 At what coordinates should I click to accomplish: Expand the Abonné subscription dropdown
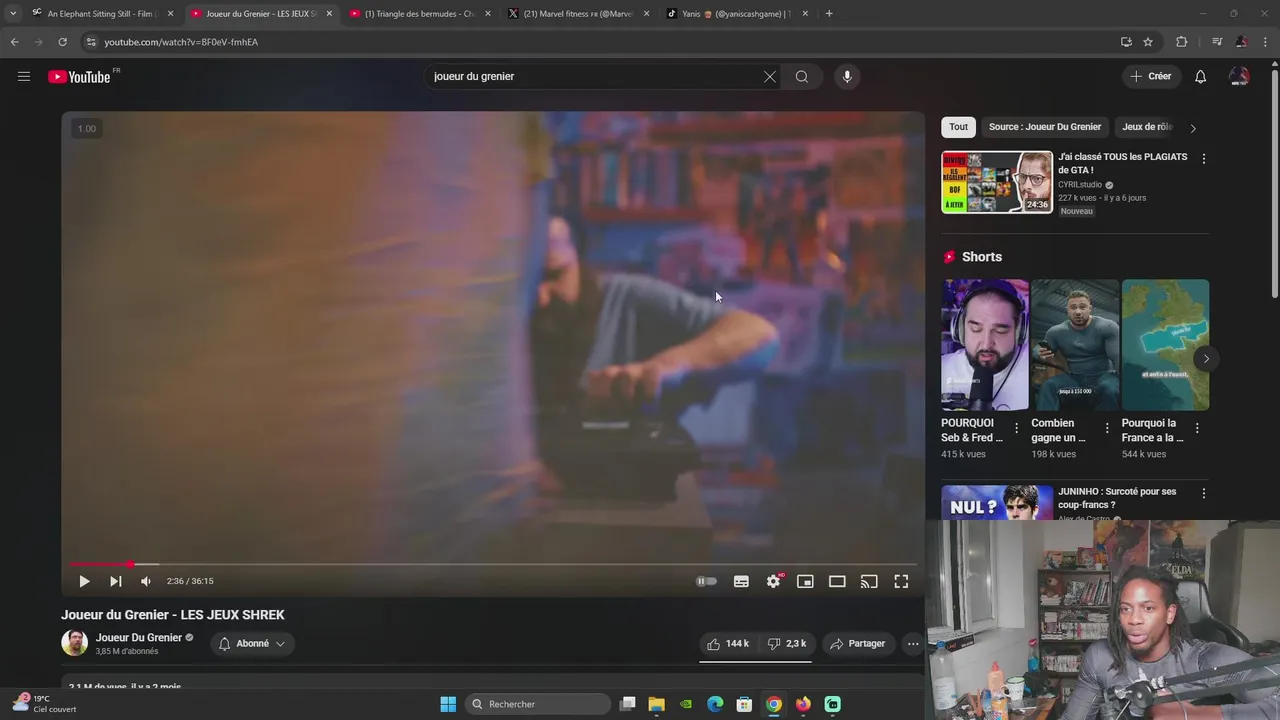(252, 644)
